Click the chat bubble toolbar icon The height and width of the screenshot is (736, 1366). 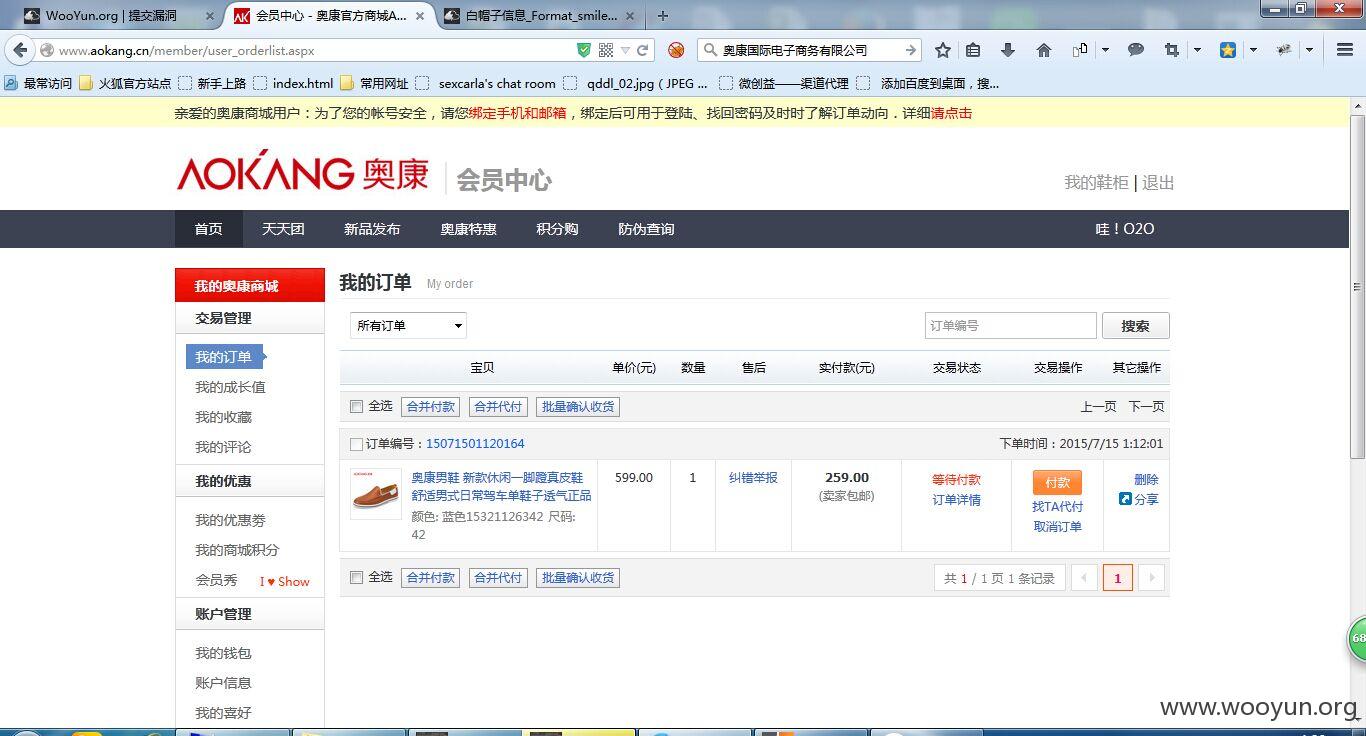(x=1136, y=50)
